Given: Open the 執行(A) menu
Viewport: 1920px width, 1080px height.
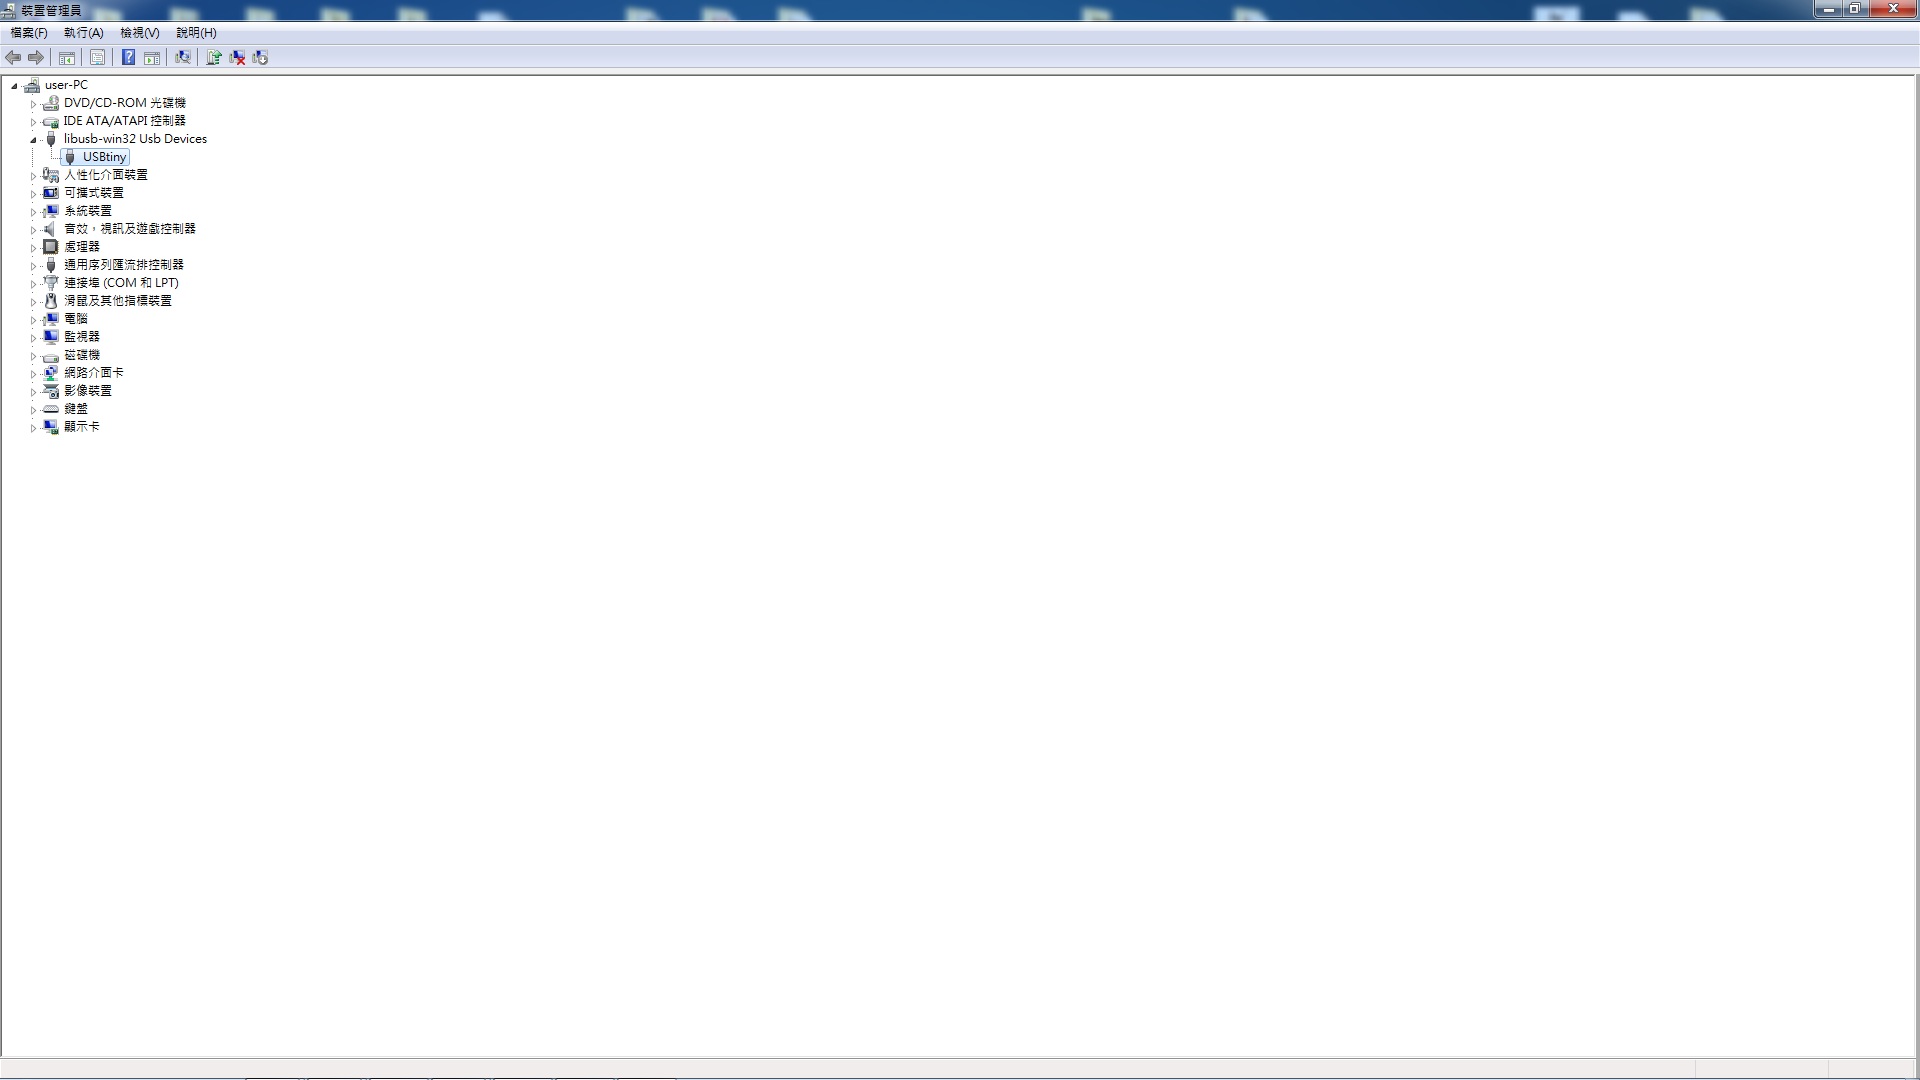Looking at the screenshot, I should coord(84,33).
